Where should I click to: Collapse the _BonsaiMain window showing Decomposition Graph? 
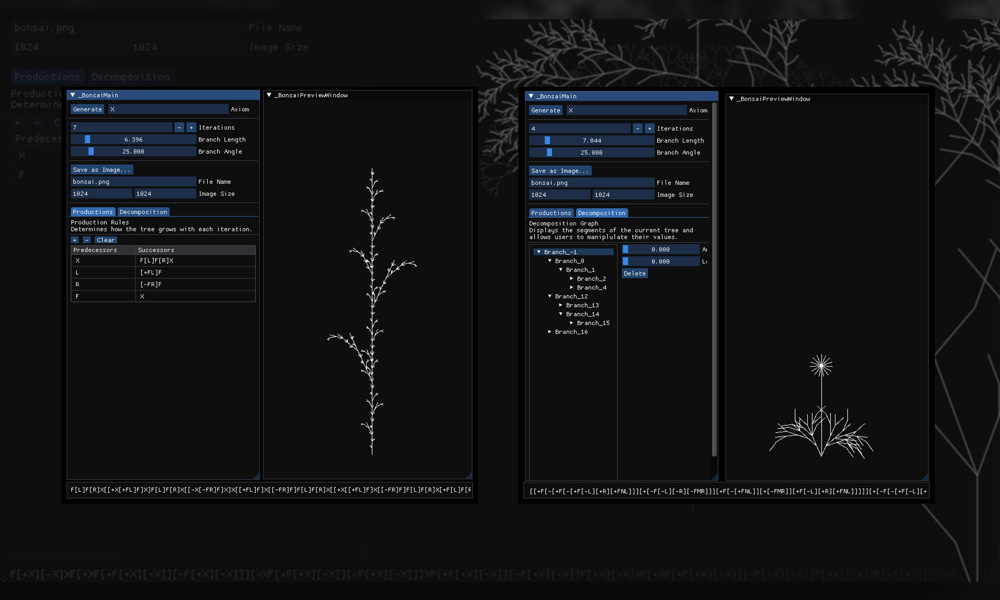(532, 97)
